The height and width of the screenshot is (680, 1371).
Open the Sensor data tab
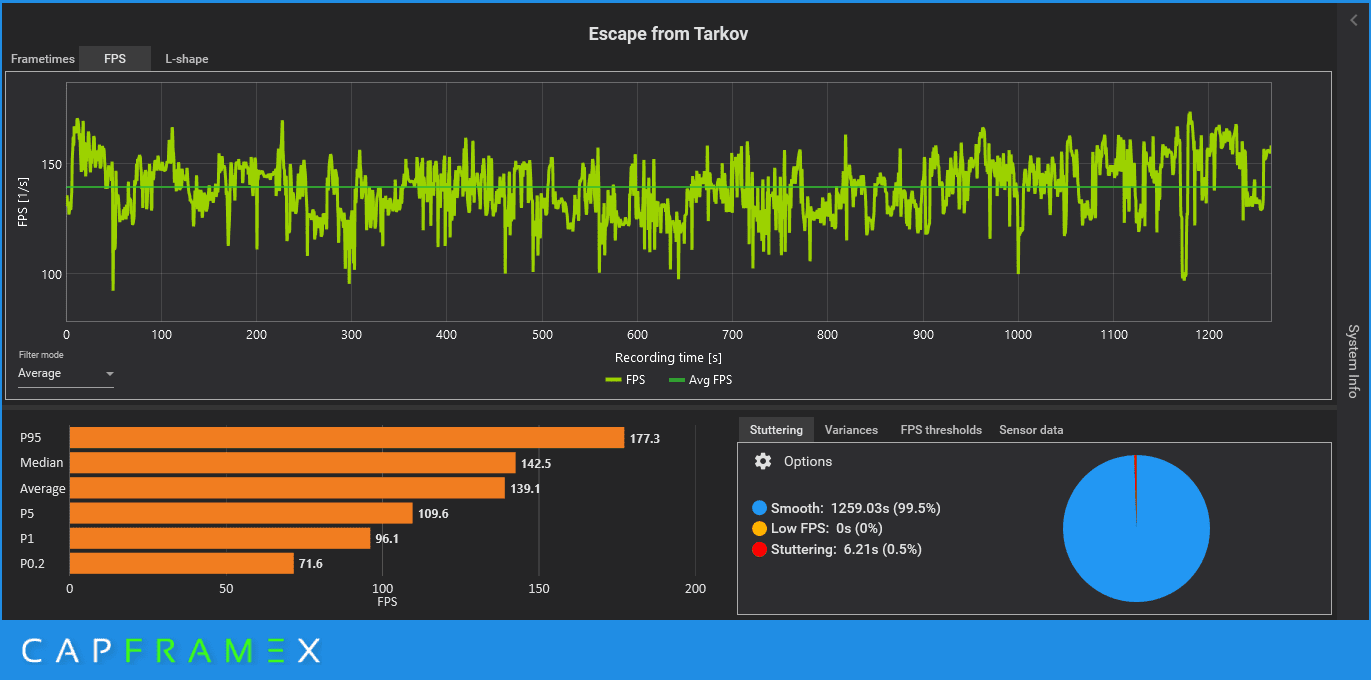pyautogui.click(x=1031, y=430)
